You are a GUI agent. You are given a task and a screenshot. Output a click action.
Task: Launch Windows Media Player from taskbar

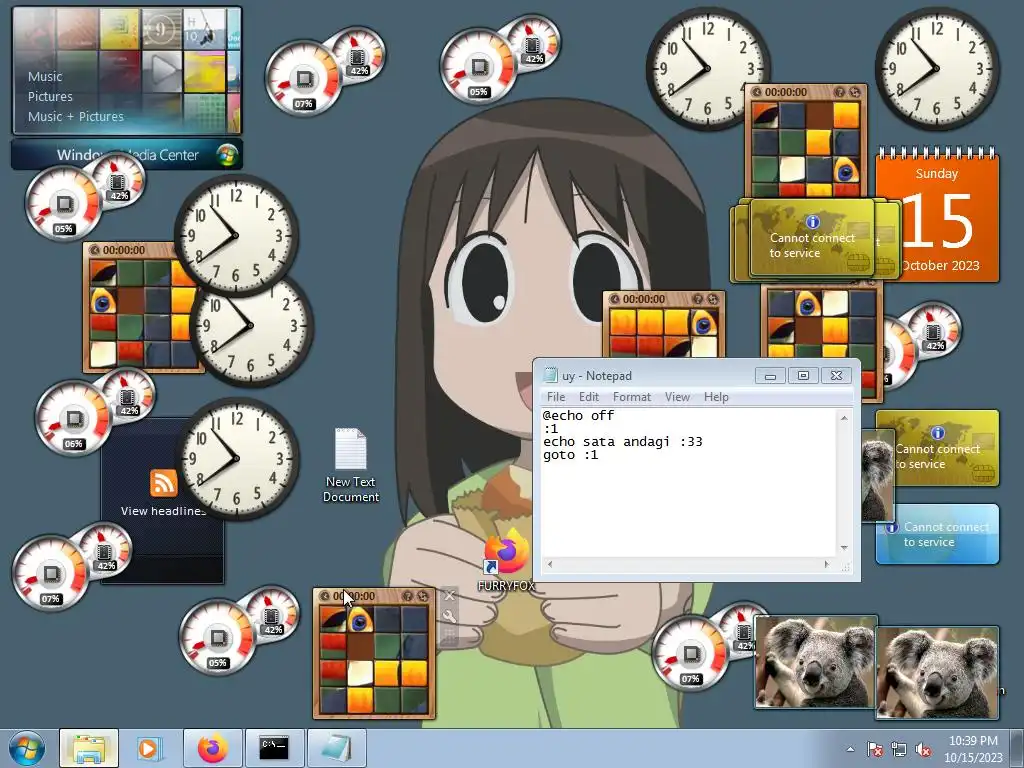[x=150, y=748]
